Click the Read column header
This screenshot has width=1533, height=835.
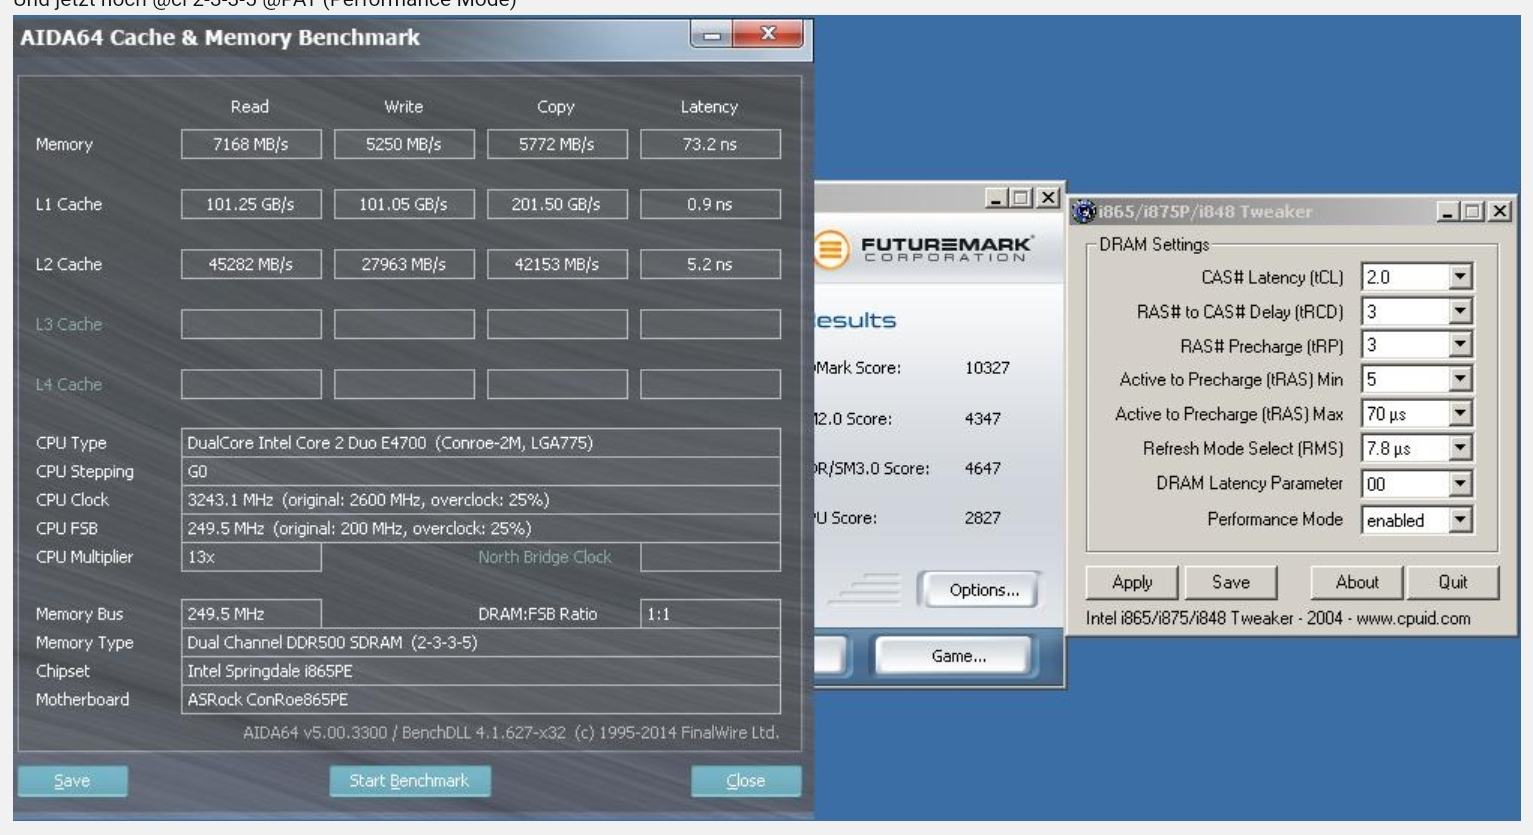point(250,107)
